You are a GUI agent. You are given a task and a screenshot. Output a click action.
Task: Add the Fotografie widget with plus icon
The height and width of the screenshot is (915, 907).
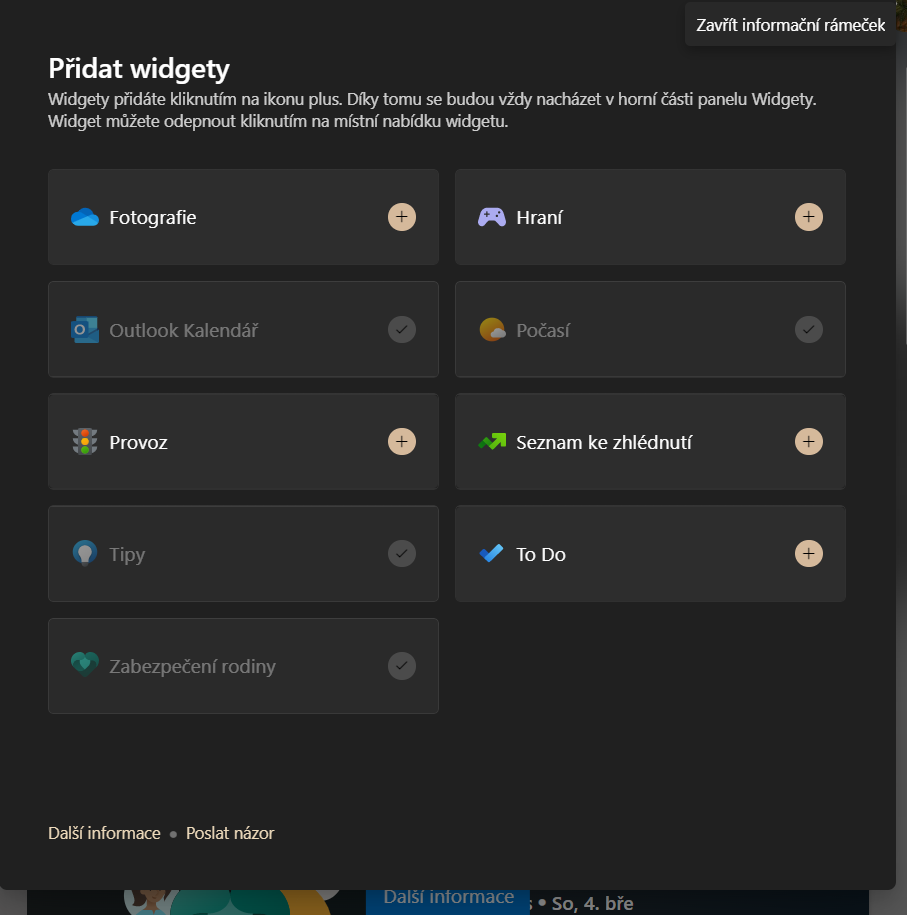[x=402, y=217]
